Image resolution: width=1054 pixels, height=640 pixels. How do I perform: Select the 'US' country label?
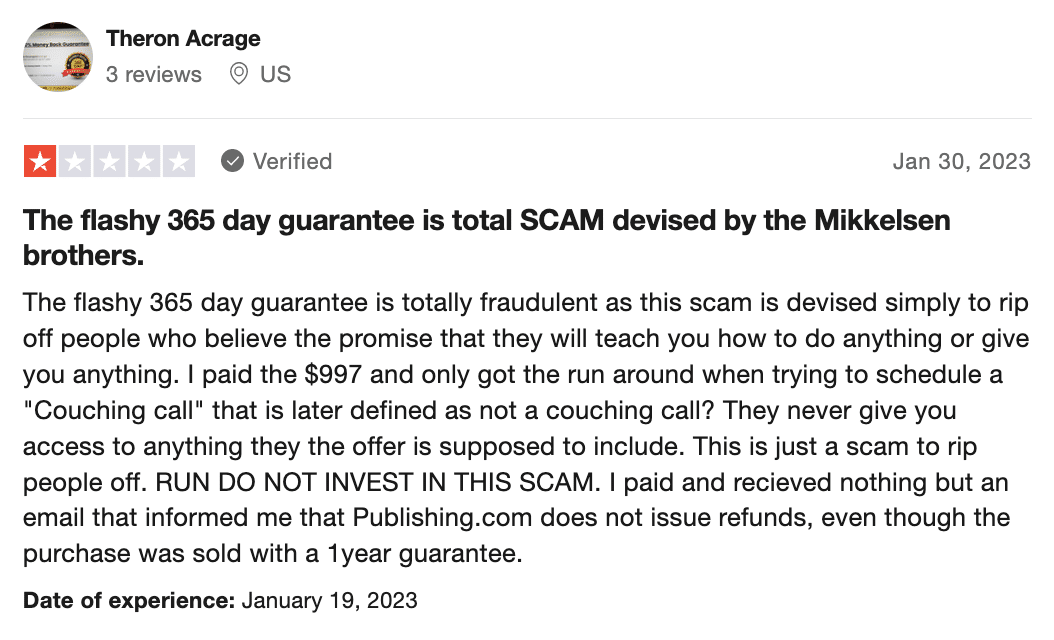point(276,74)
